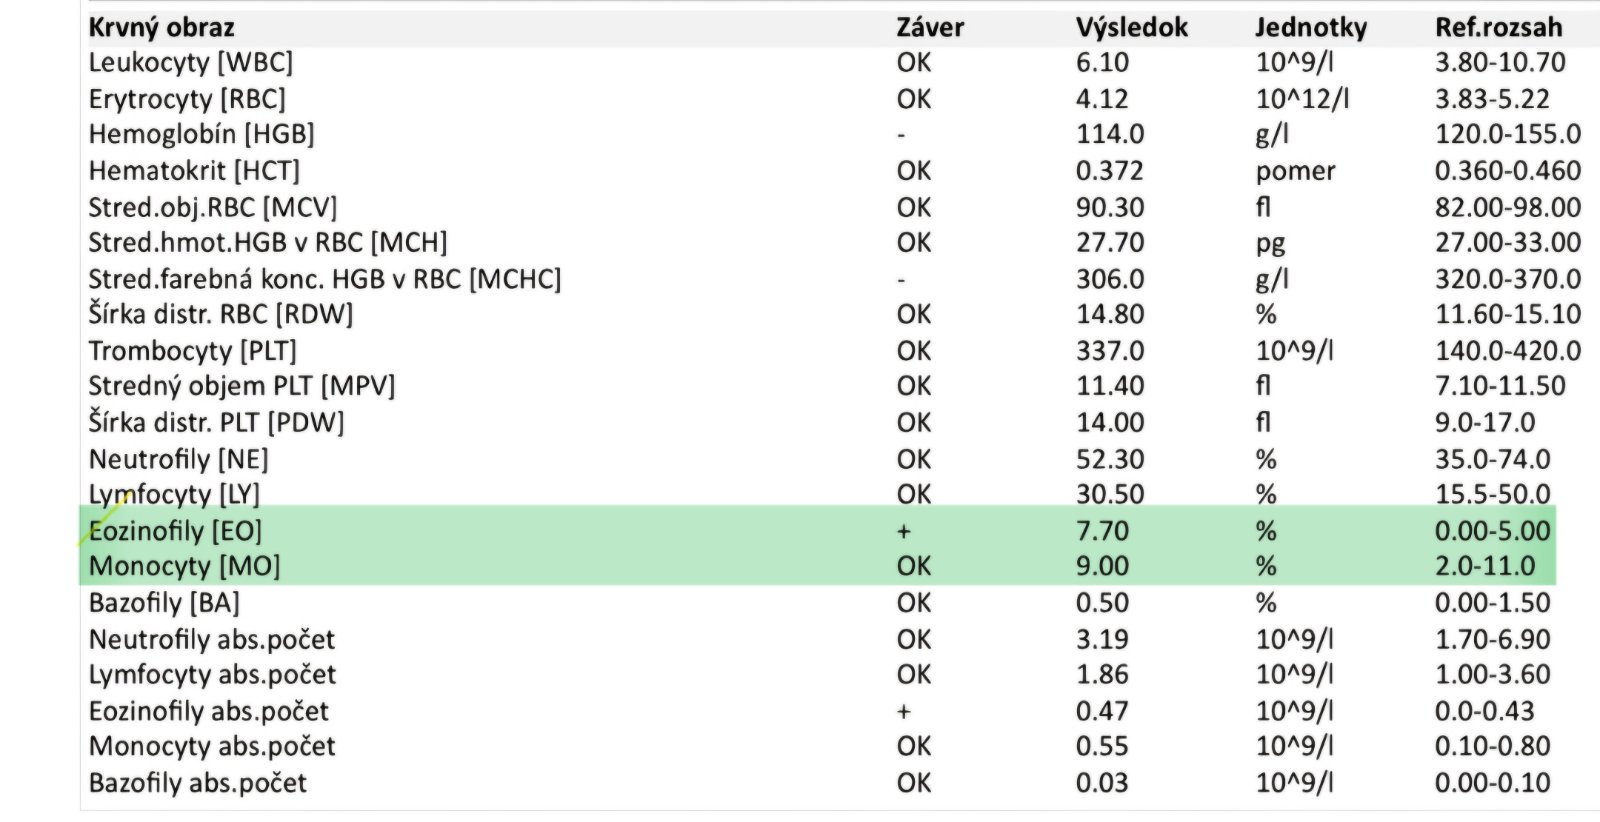Screen dimensions: 1600x822
Task: Click the Erytrocyty reference range 3.83-5.22
Action: [x=1492, y=99]
